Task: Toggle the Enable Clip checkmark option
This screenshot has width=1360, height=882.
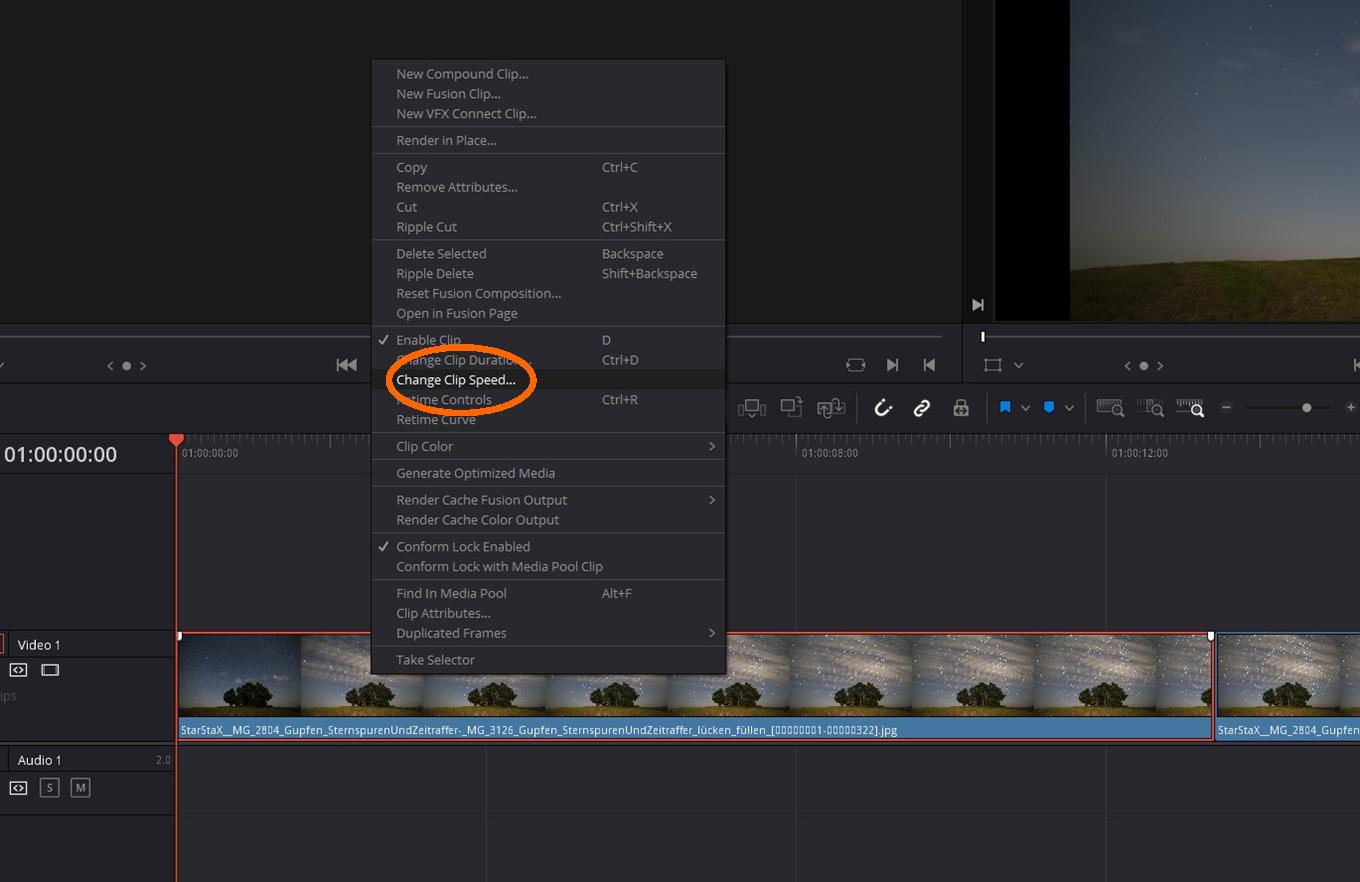Action: pyautogui.click(x=428, y=340)
